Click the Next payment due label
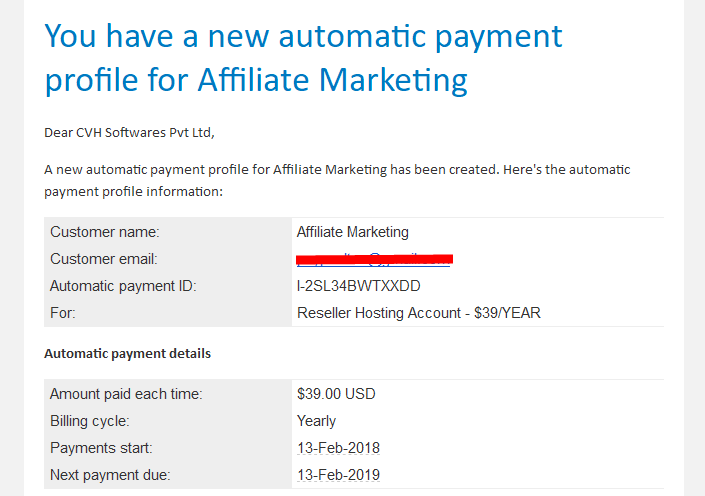Viewport: 705px width, 496px height. coord(110,475)
